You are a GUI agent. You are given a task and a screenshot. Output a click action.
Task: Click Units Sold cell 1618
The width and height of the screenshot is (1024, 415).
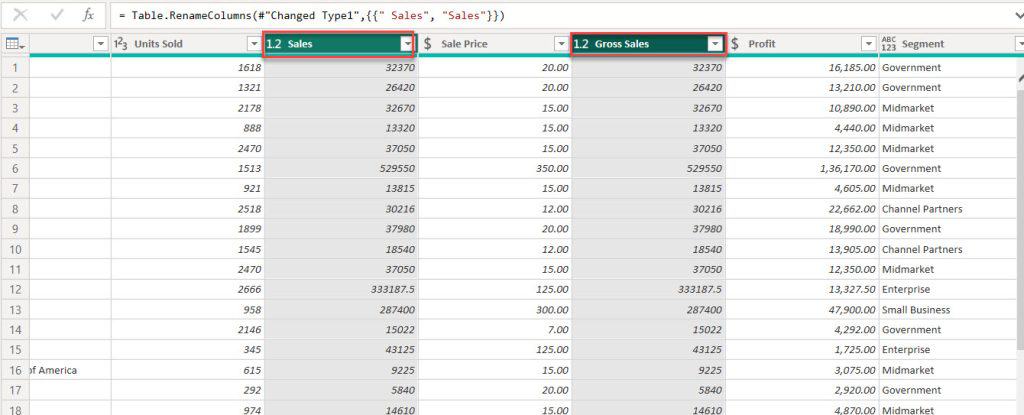(187, 67)
